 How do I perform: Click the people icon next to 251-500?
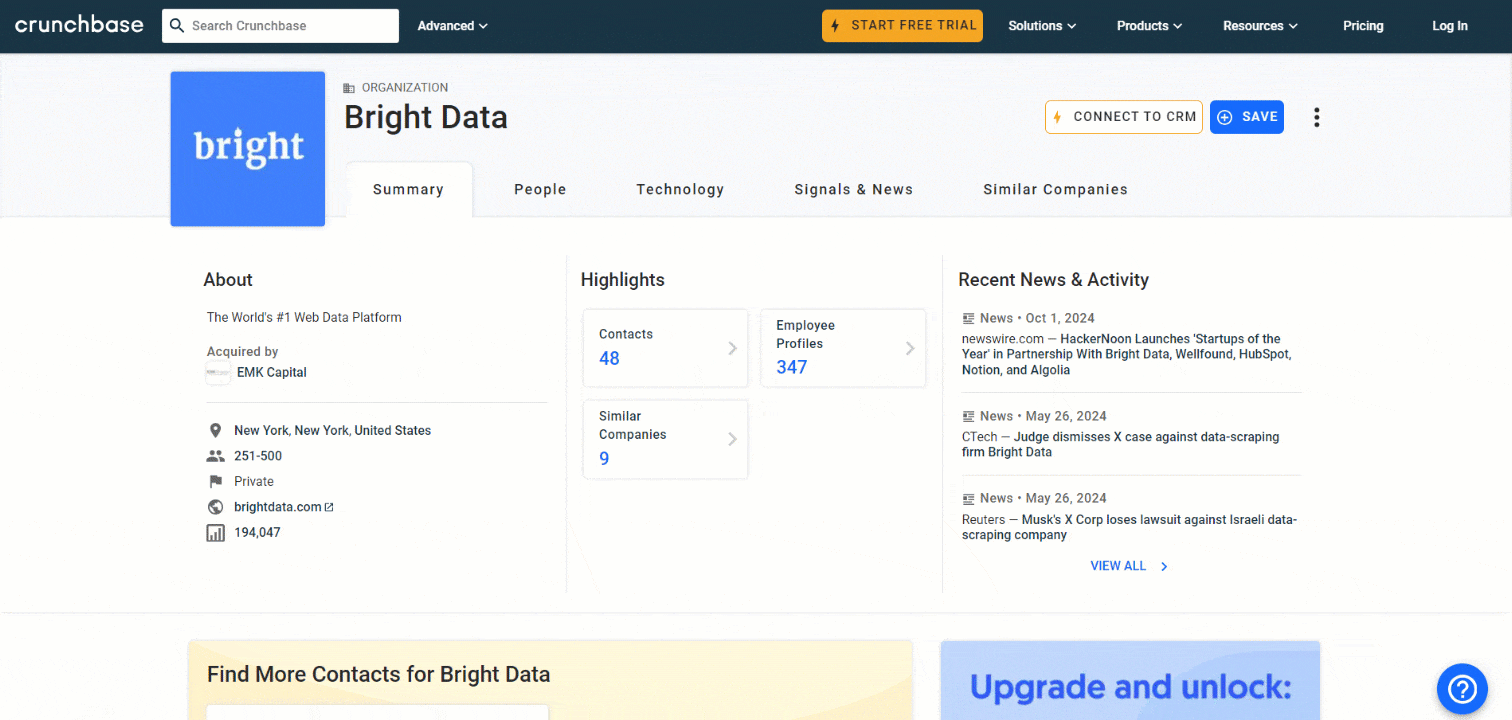(x=215, y=456)
